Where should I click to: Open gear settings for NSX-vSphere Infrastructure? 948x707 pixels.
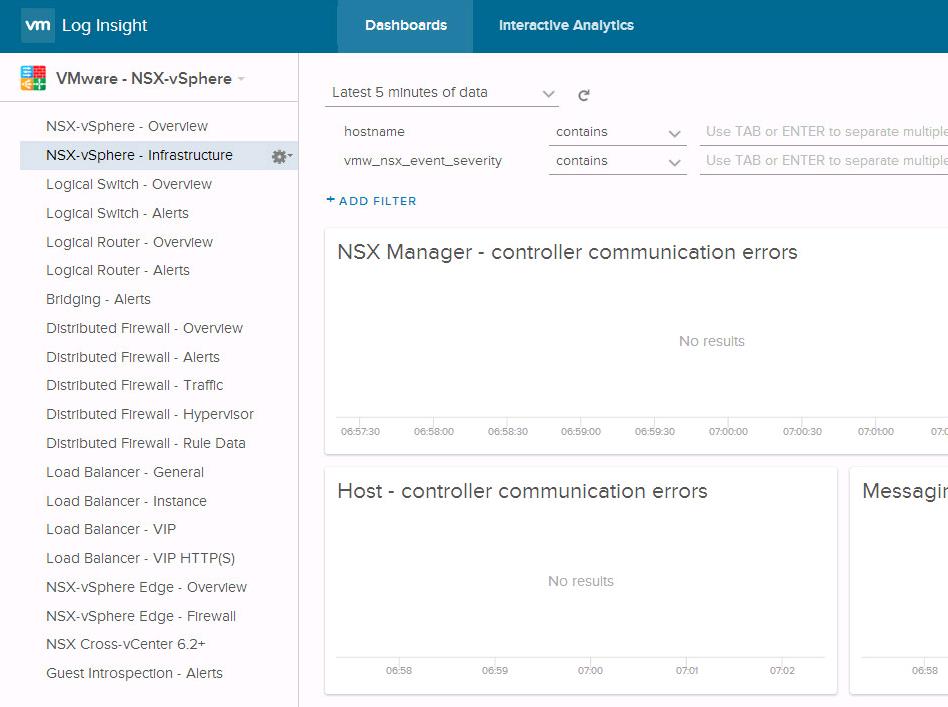[x=280, y=156]
